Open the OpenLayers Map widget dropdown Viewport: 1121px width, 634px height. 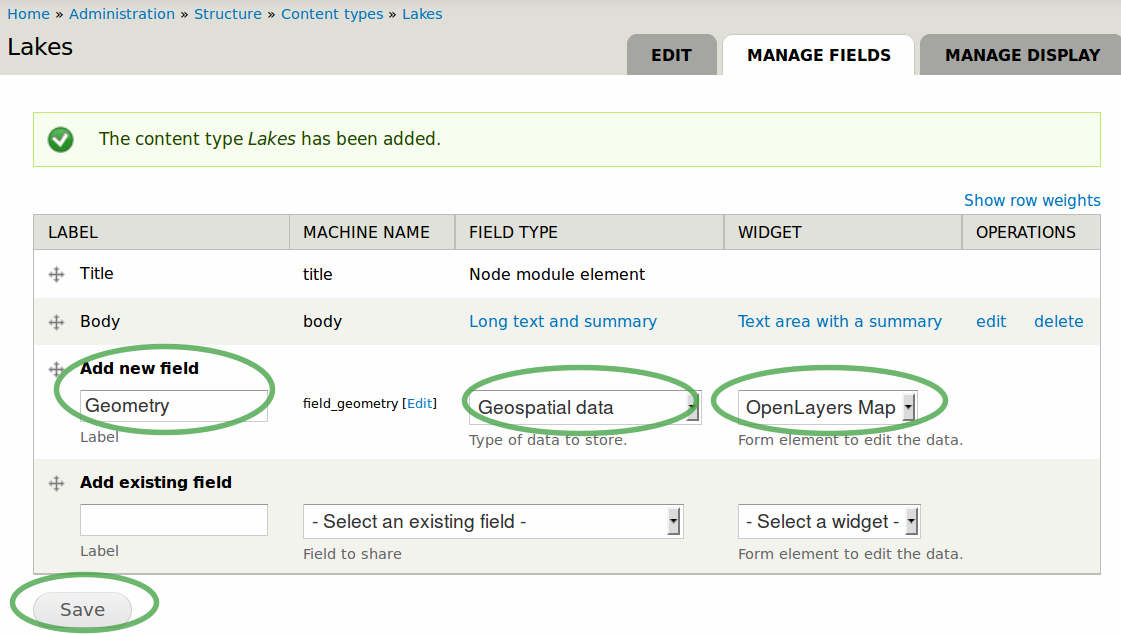click(x=828, y=407)
